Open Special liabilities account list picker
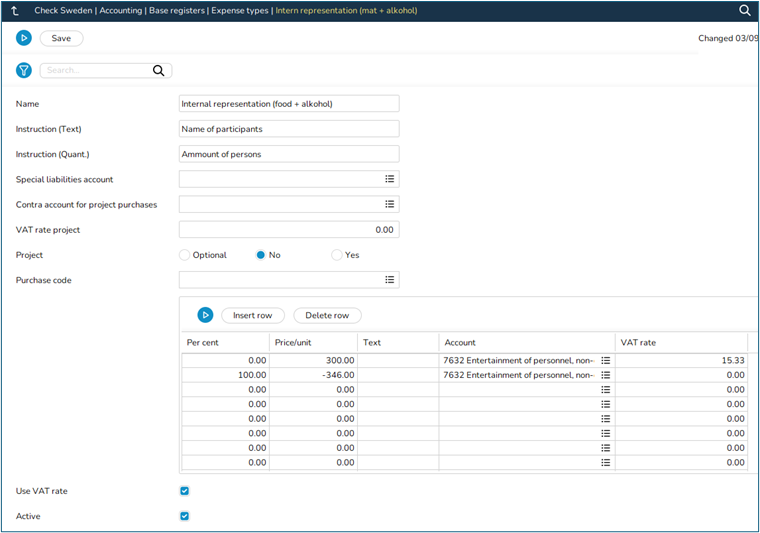The height and width of the screenshot is (533, 760). [x=390, y=180]
